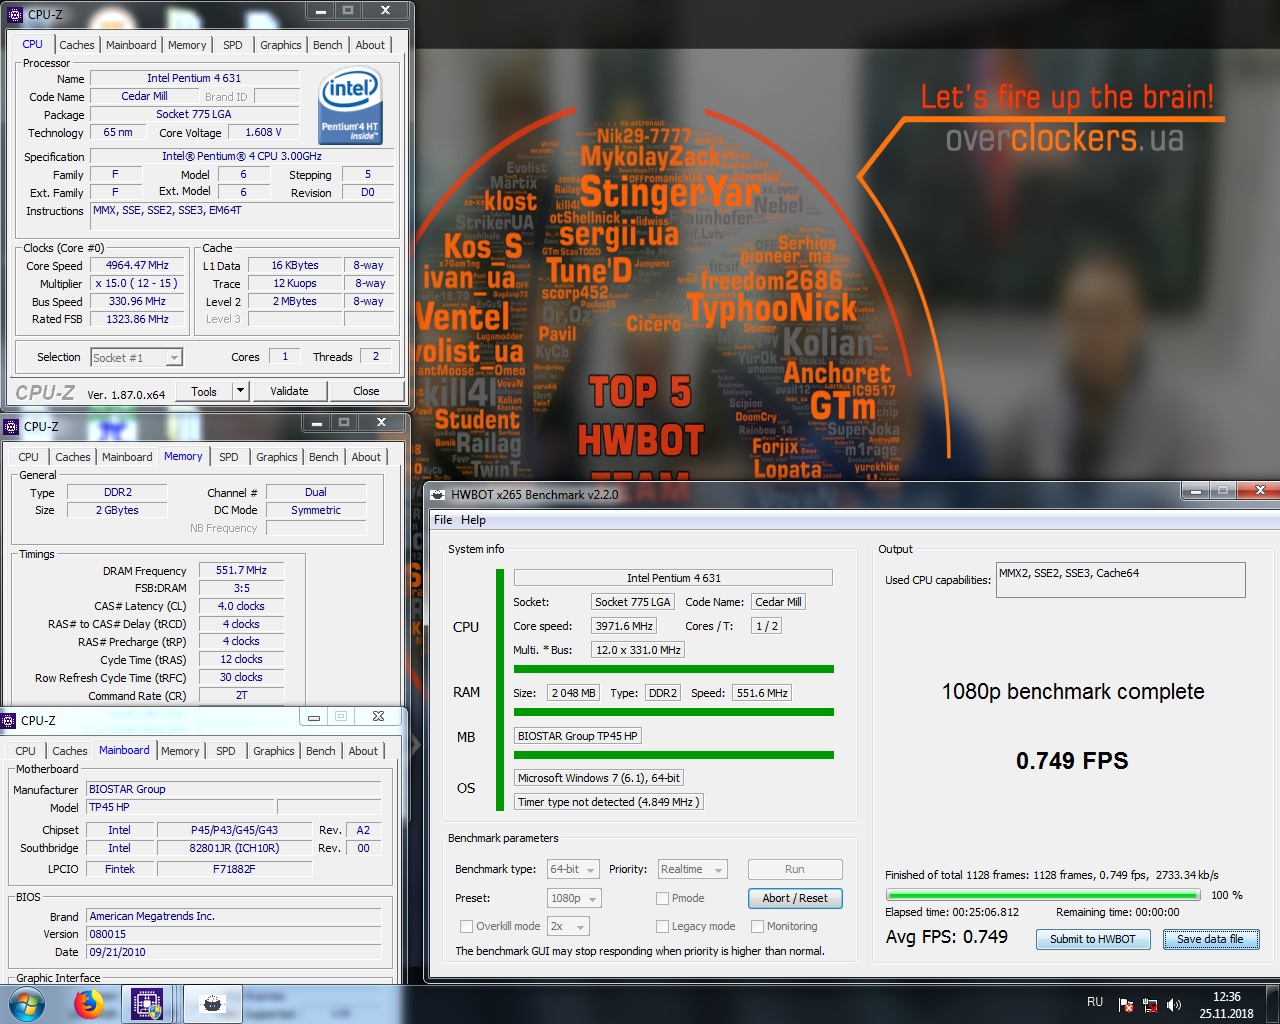Click the RU language indicator
Viewport: 1280px width, 1024px height.
[1095, 1002]
